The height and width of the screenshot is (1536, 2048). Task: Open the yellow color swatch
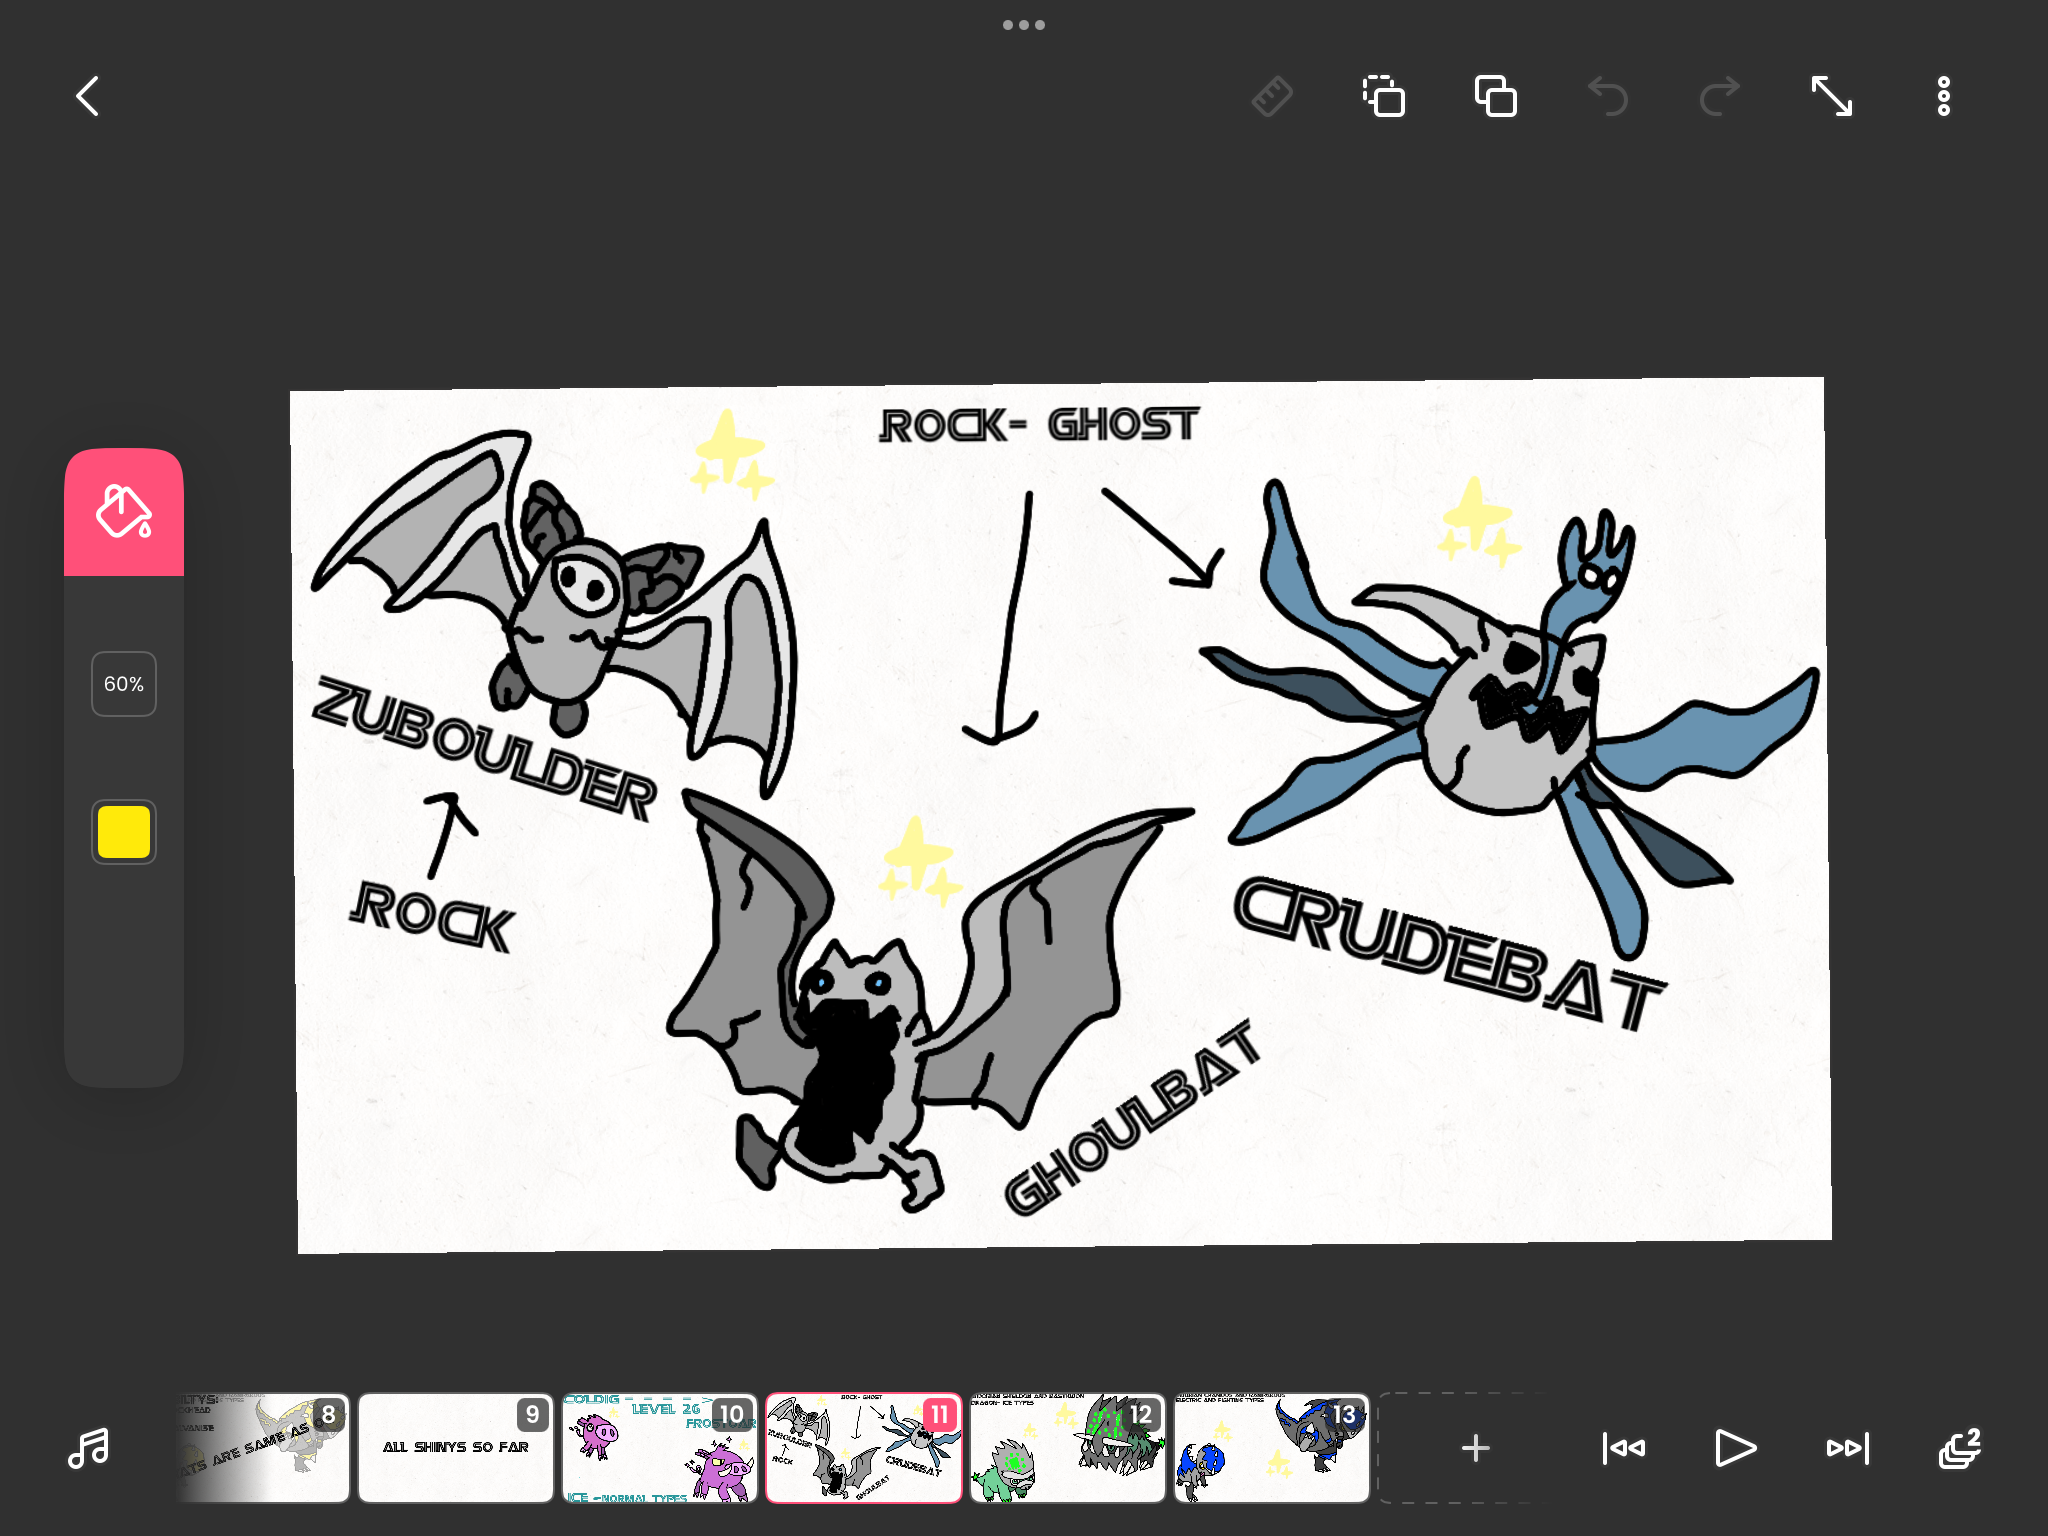point(124,832)
